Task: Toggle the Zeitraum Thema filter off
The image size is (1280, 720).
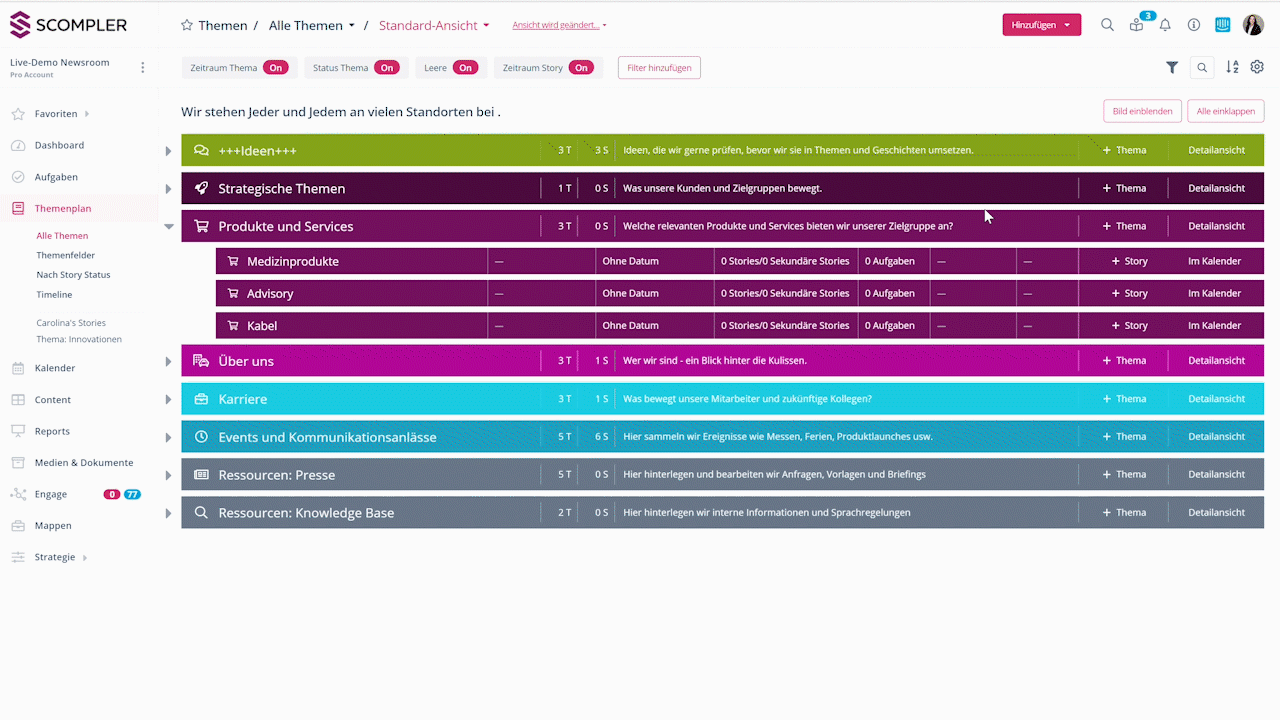Action: pyautogui.click(x=276, y=68)
